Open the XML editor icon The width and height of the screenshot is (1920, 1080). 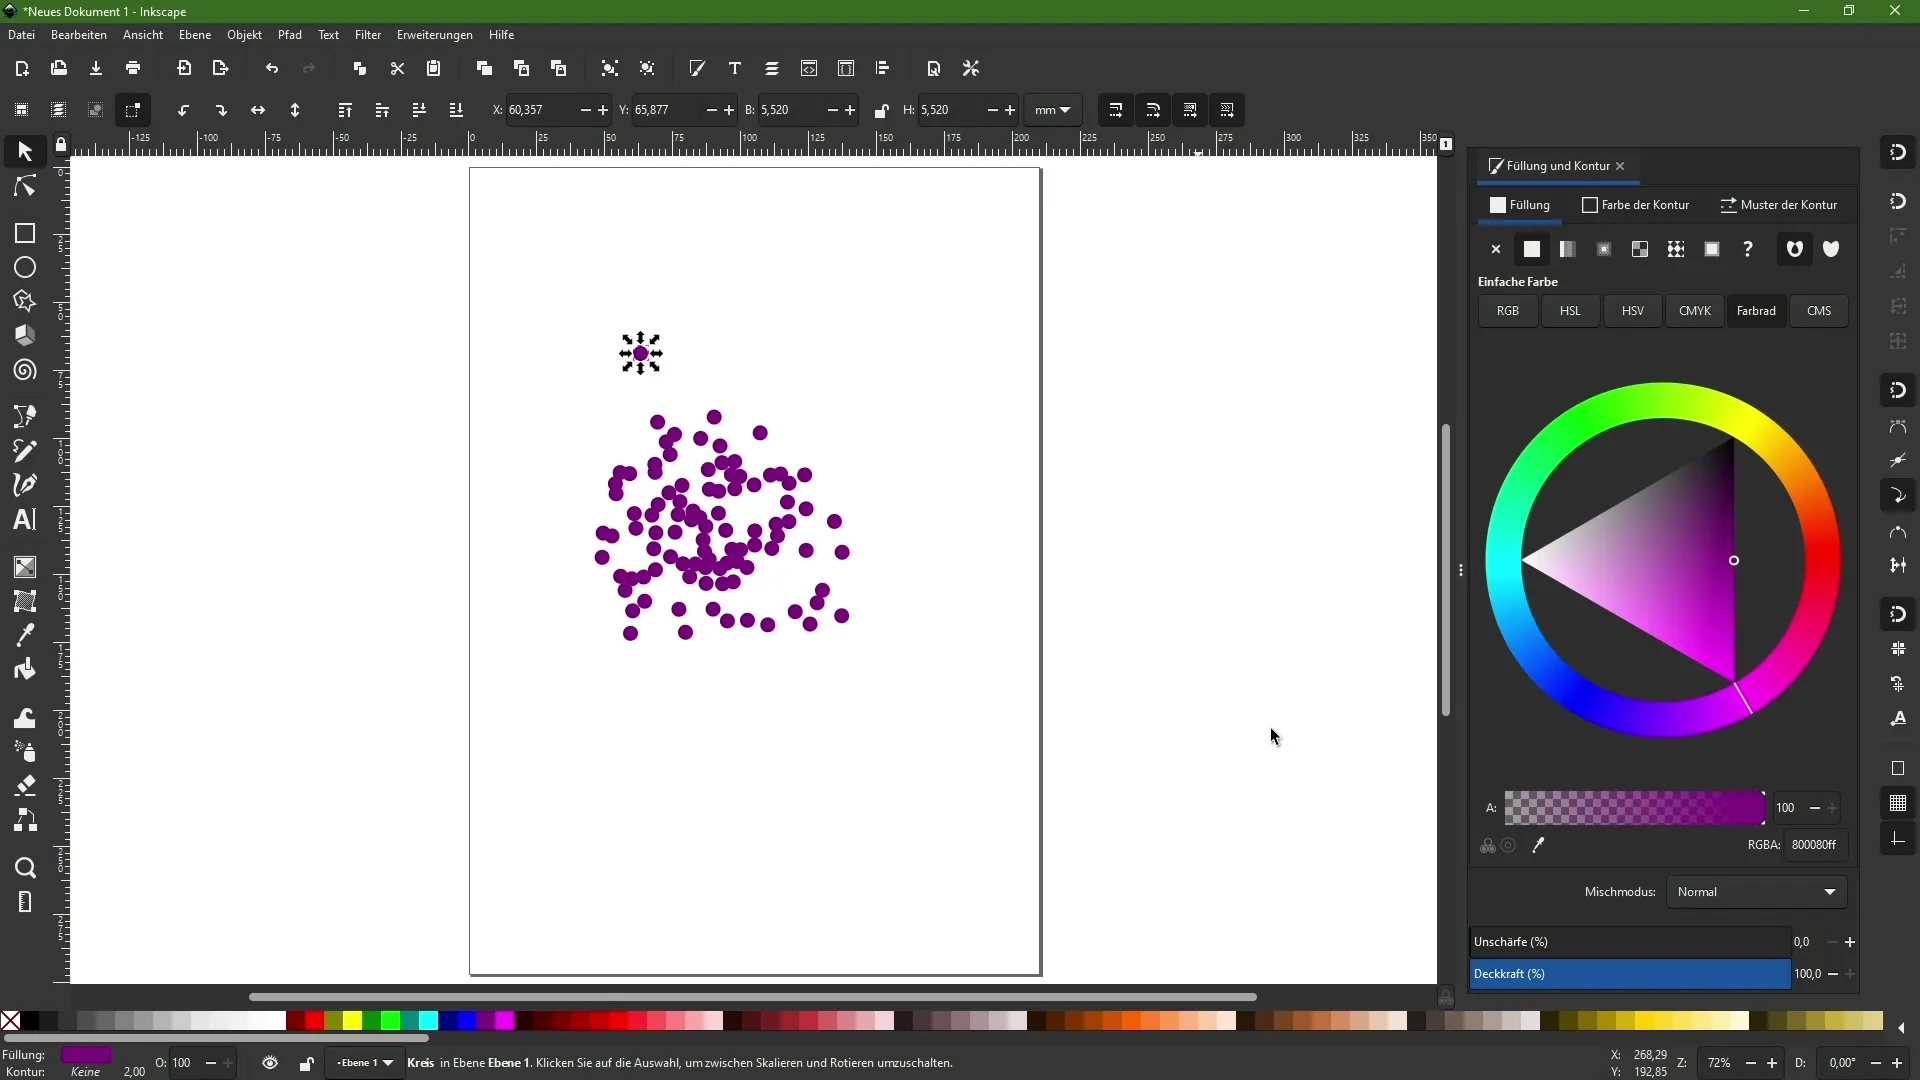pos(809,68)
